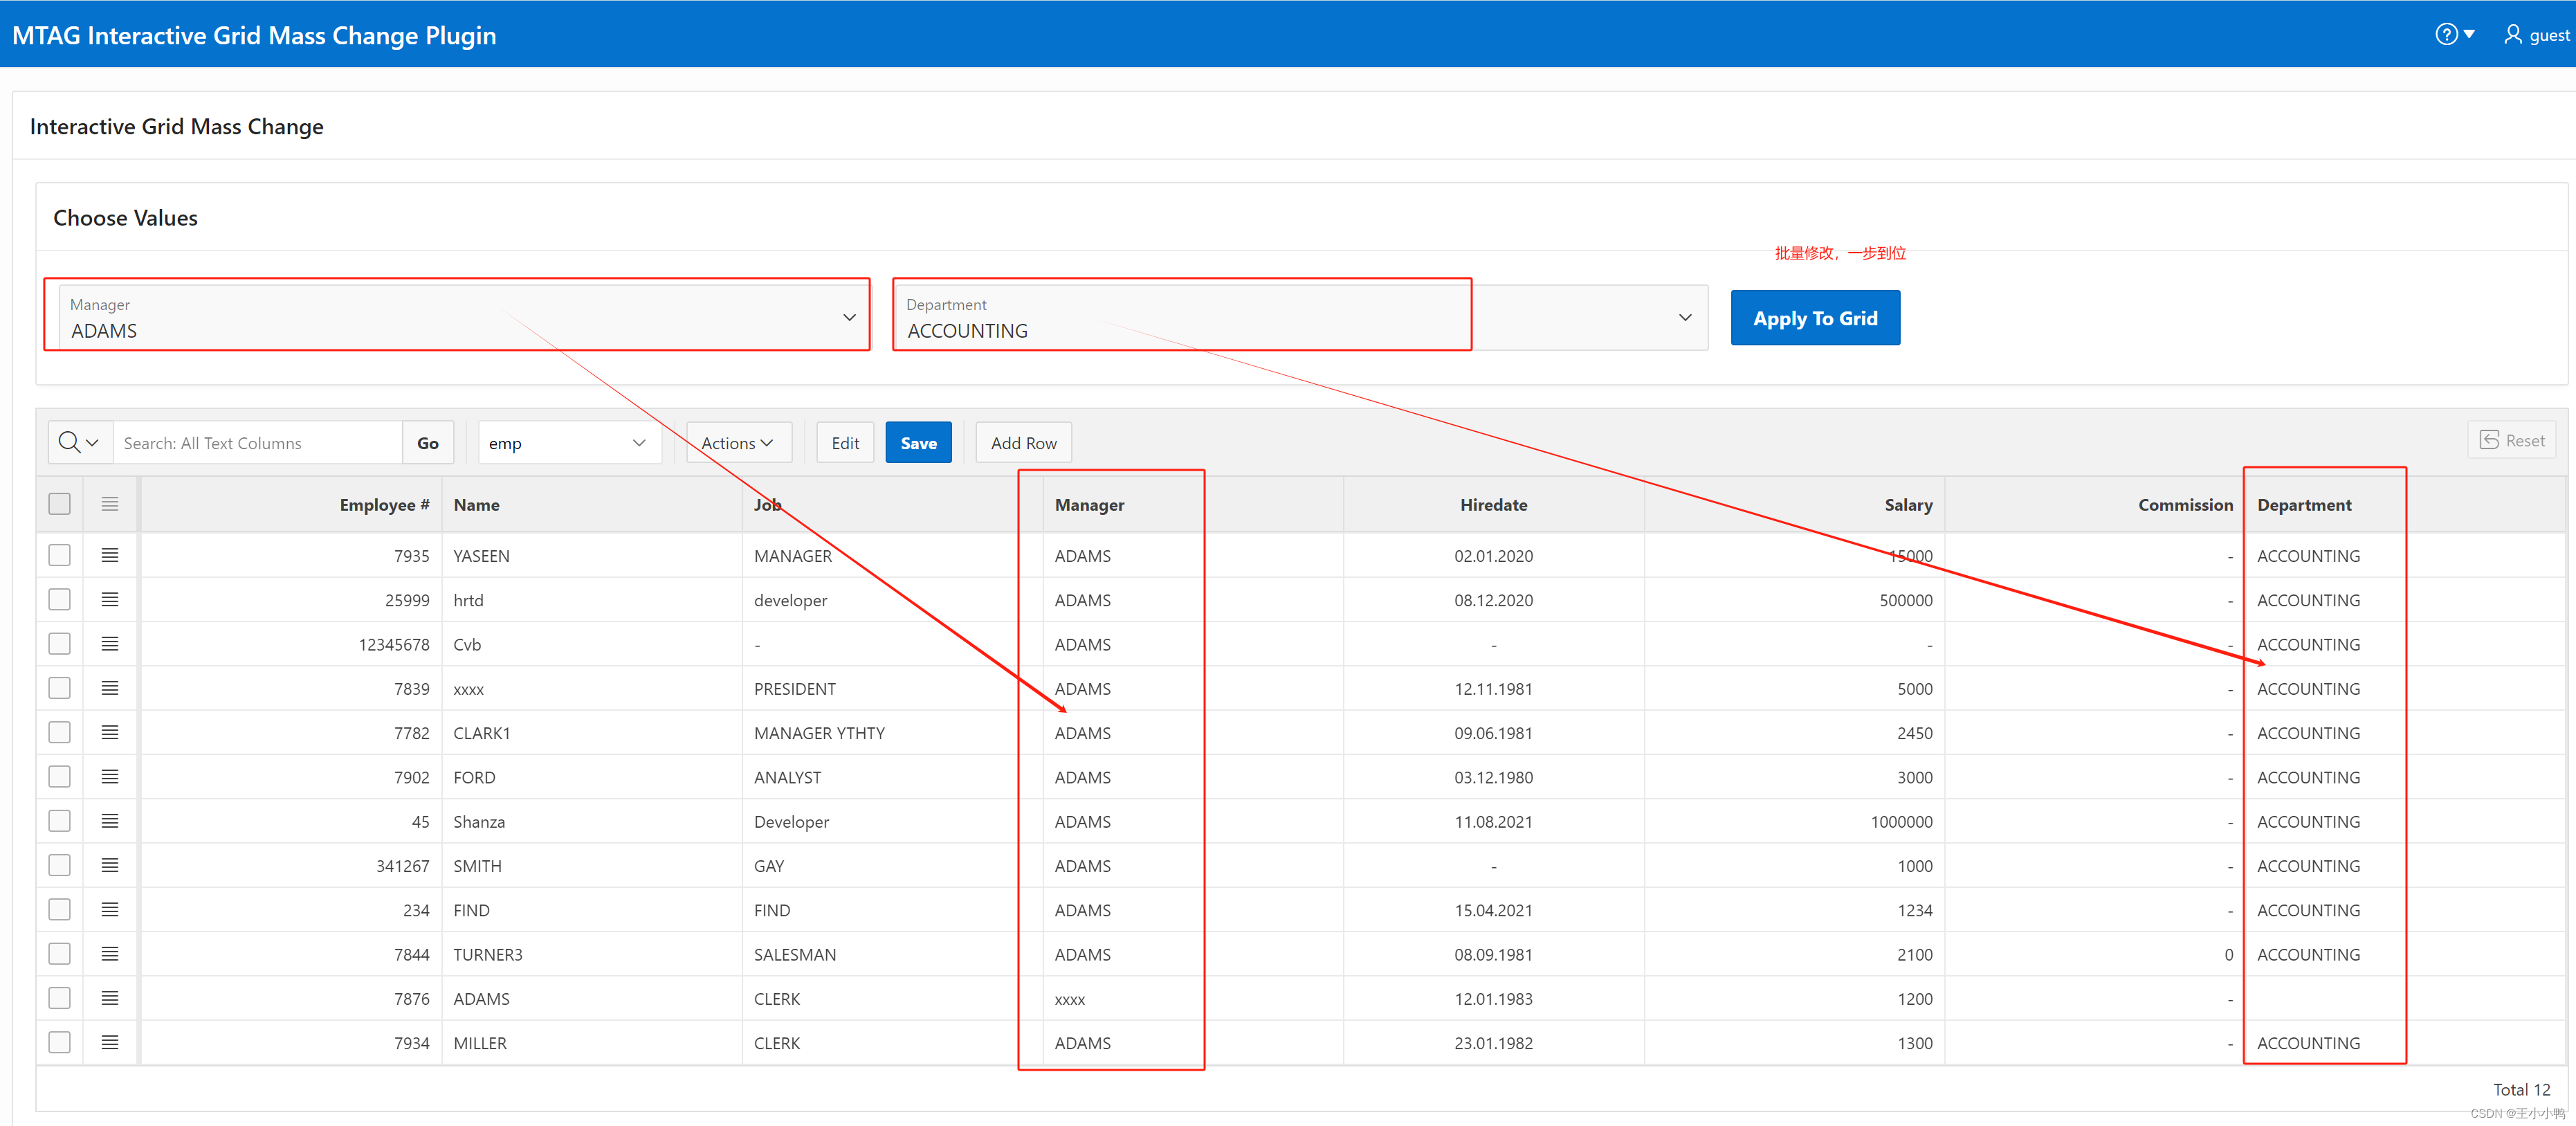
Task: Toggle the select-all rows checkbox
Action: coord(60,504)
